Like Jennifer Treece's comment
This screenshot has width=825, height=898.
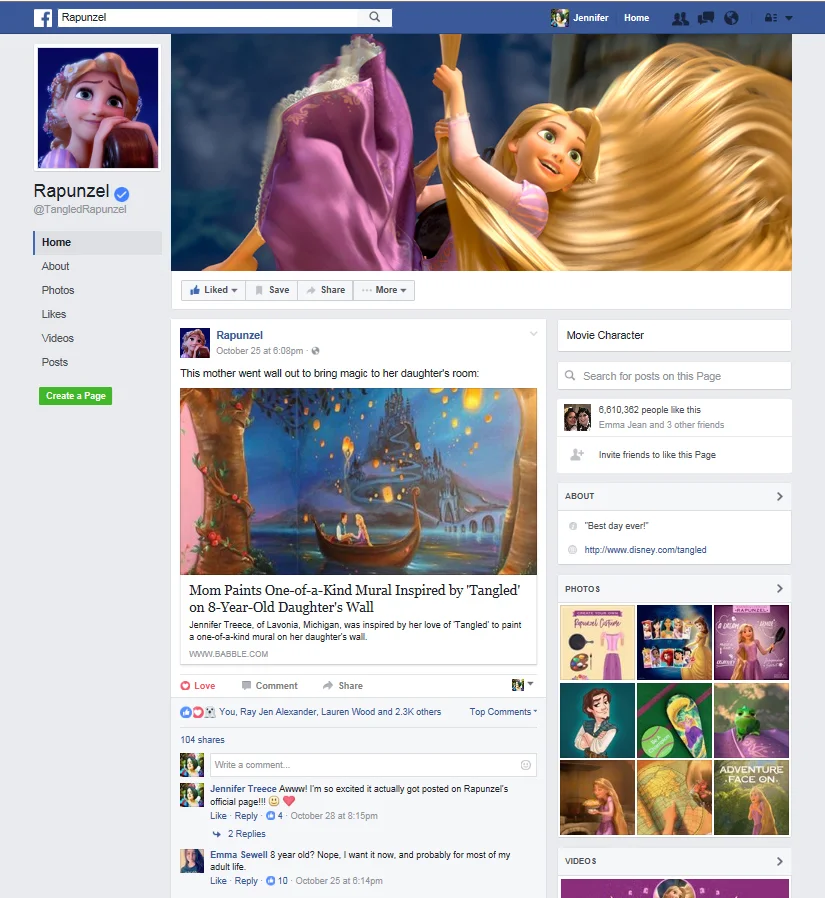(218, 816)
